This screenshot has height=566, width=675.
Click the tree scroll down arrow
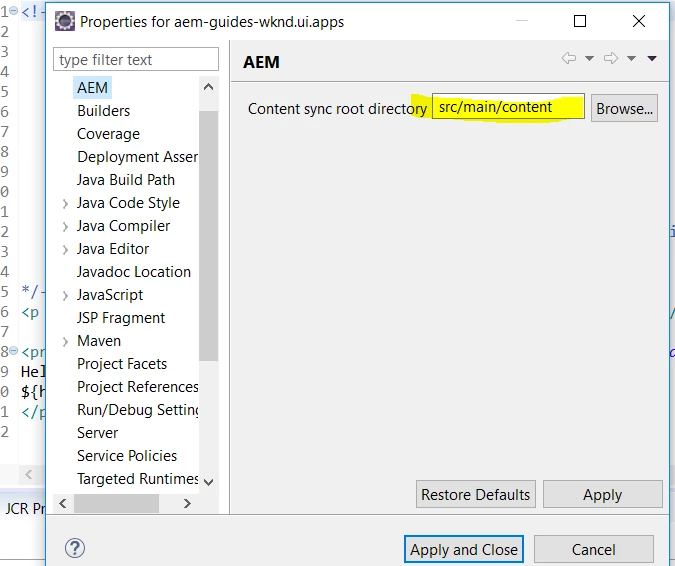pyautogui.click(x=208, y=482)
